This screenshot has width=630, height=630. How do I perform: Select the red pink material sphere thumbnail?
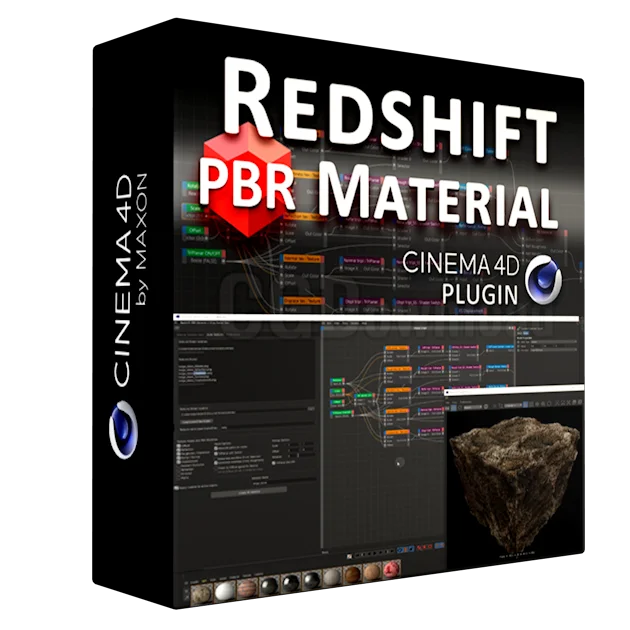pyautogui.click(x=391, y=569)
